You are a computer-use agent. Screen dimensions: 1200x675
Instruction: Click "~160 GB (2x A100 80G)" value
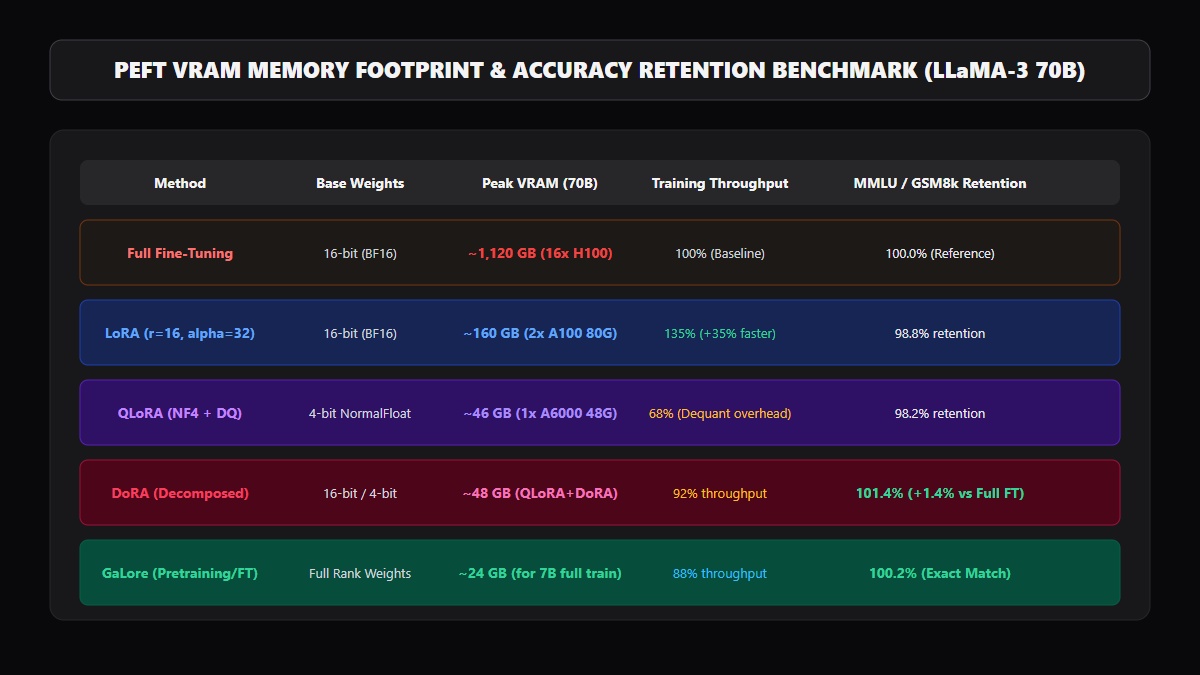click(540, 333)
